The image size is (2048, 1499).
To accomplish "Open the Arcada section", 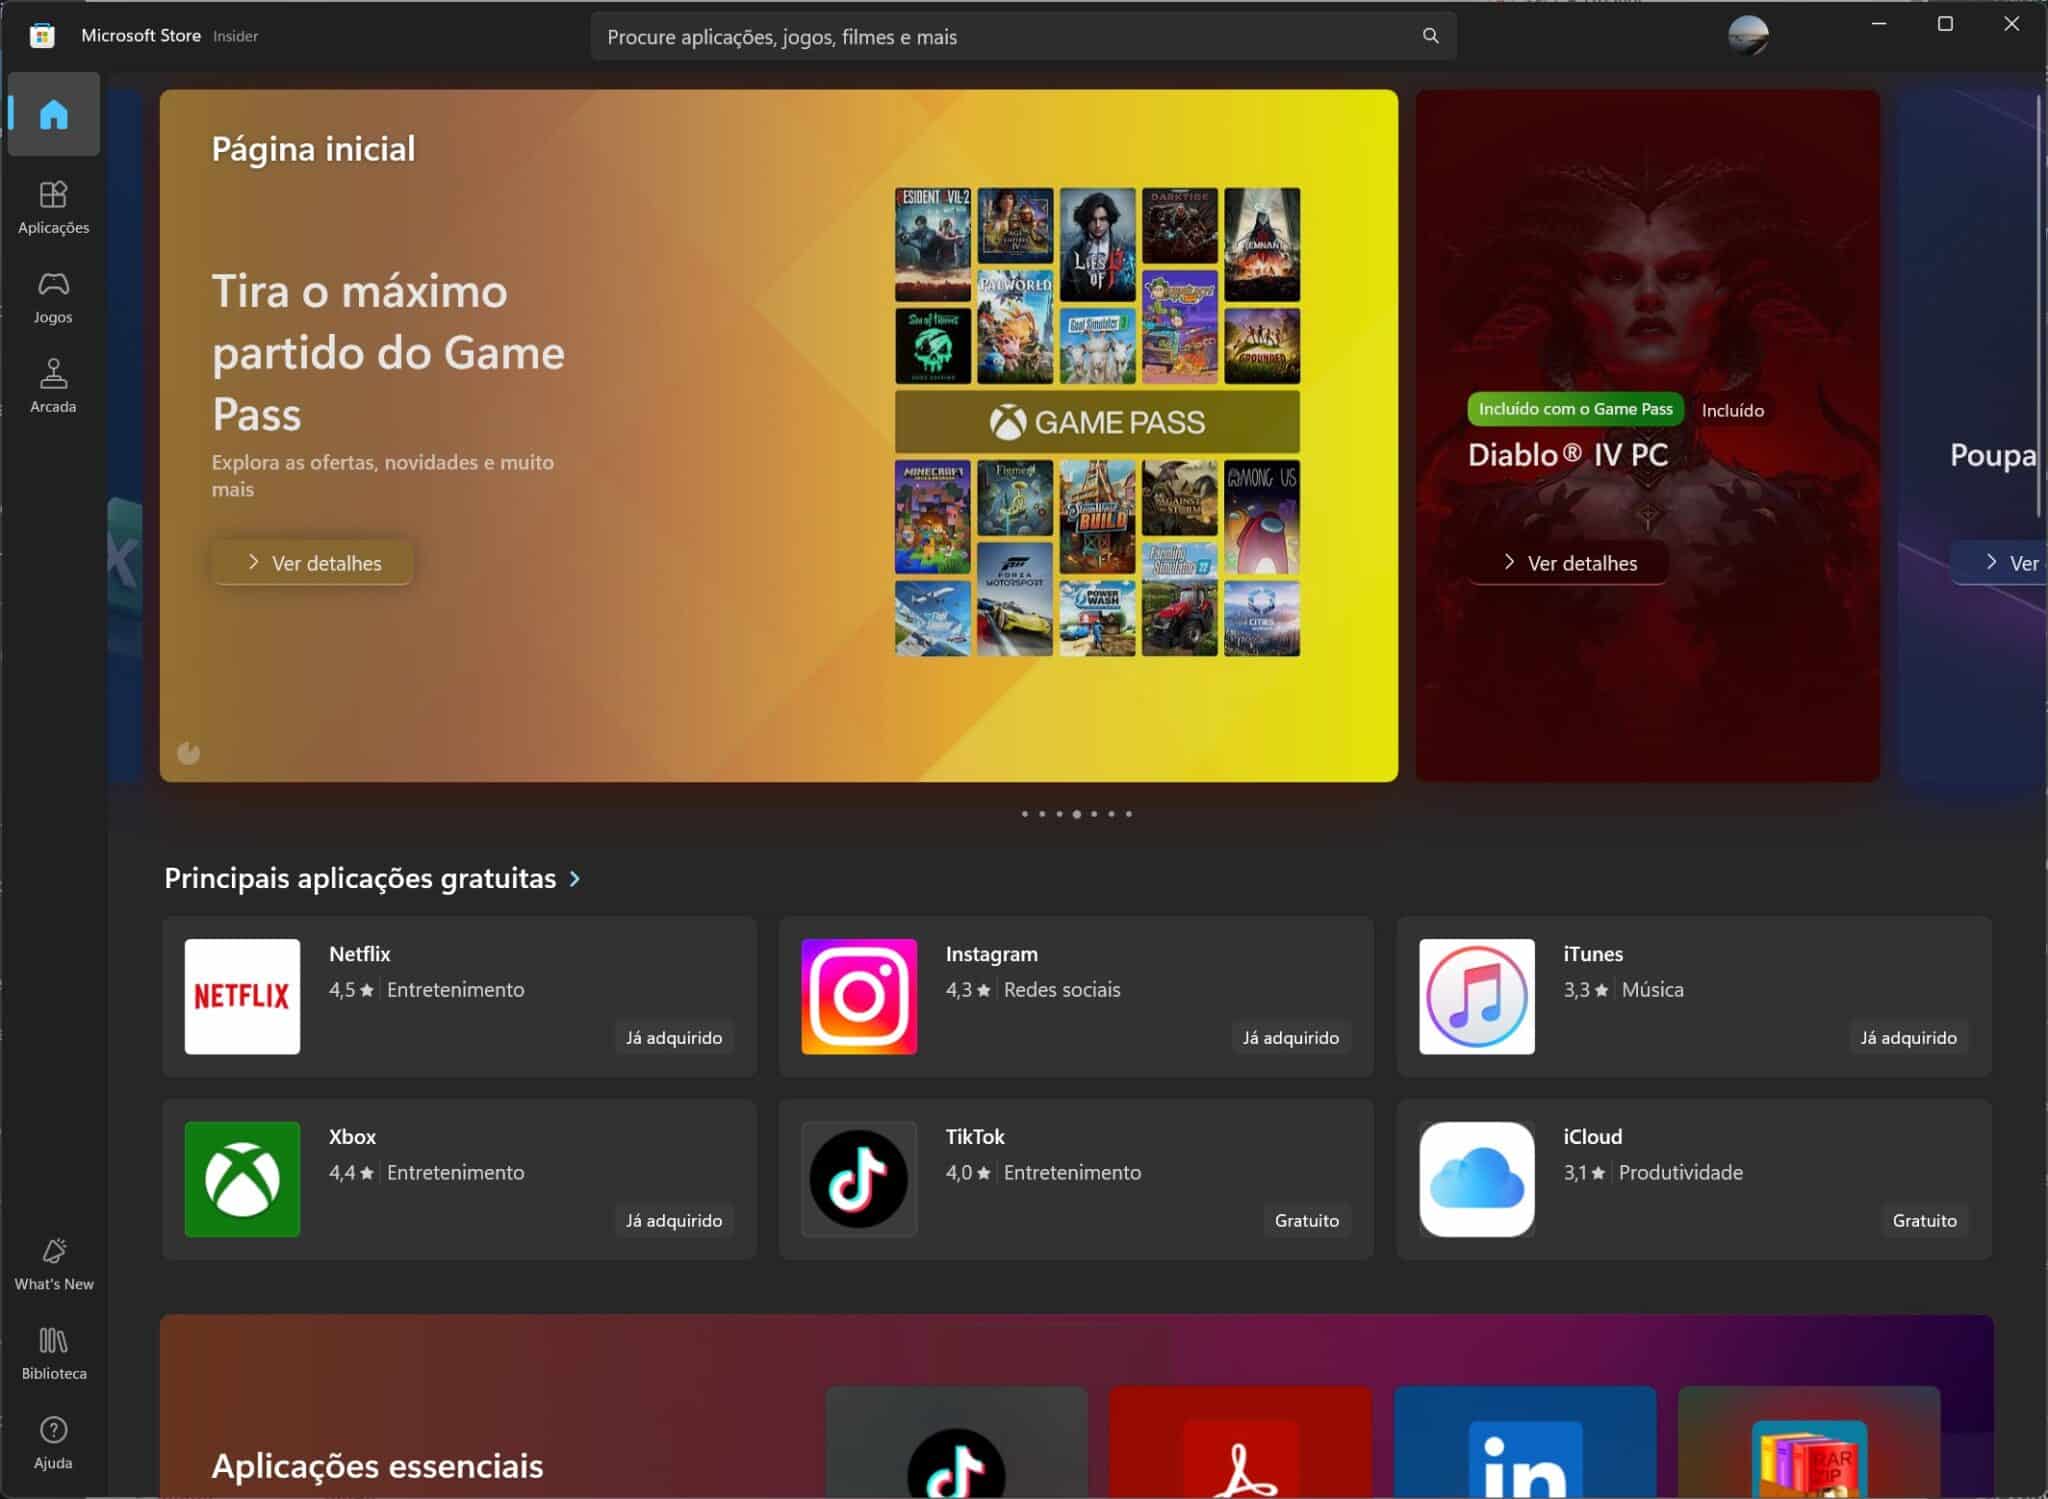I will 53,386.
